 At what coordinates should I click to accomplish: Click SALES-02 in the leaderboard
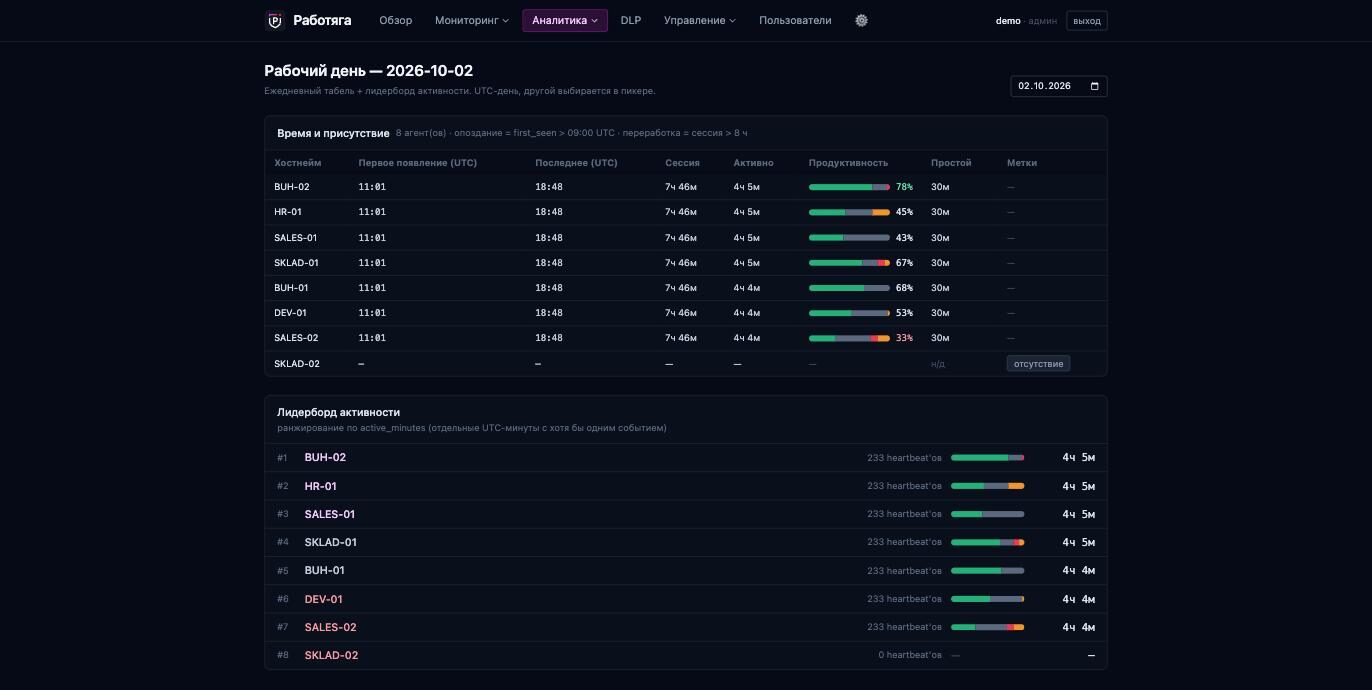331,627
